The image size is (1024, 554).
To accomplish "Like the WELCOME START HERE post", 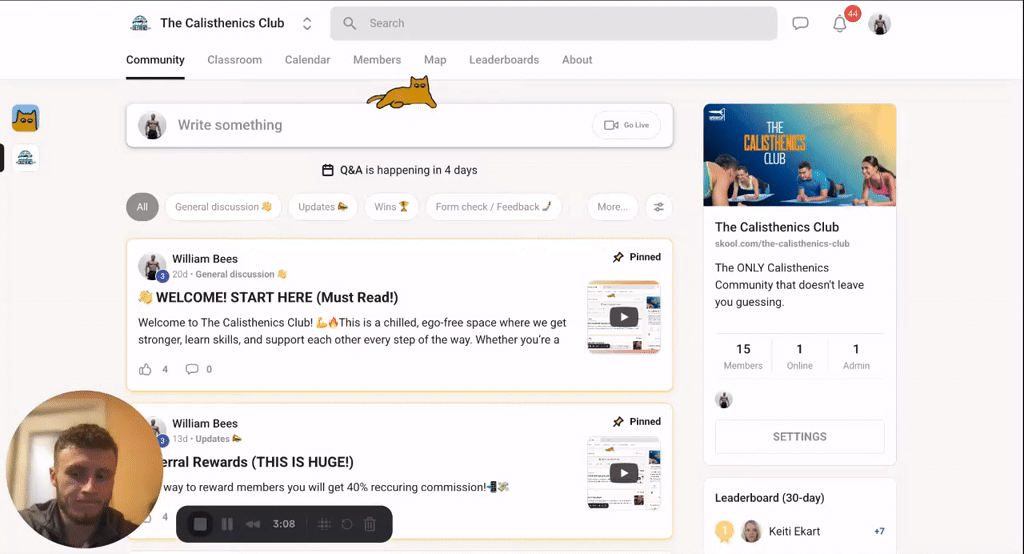I will tap(145, 369).
